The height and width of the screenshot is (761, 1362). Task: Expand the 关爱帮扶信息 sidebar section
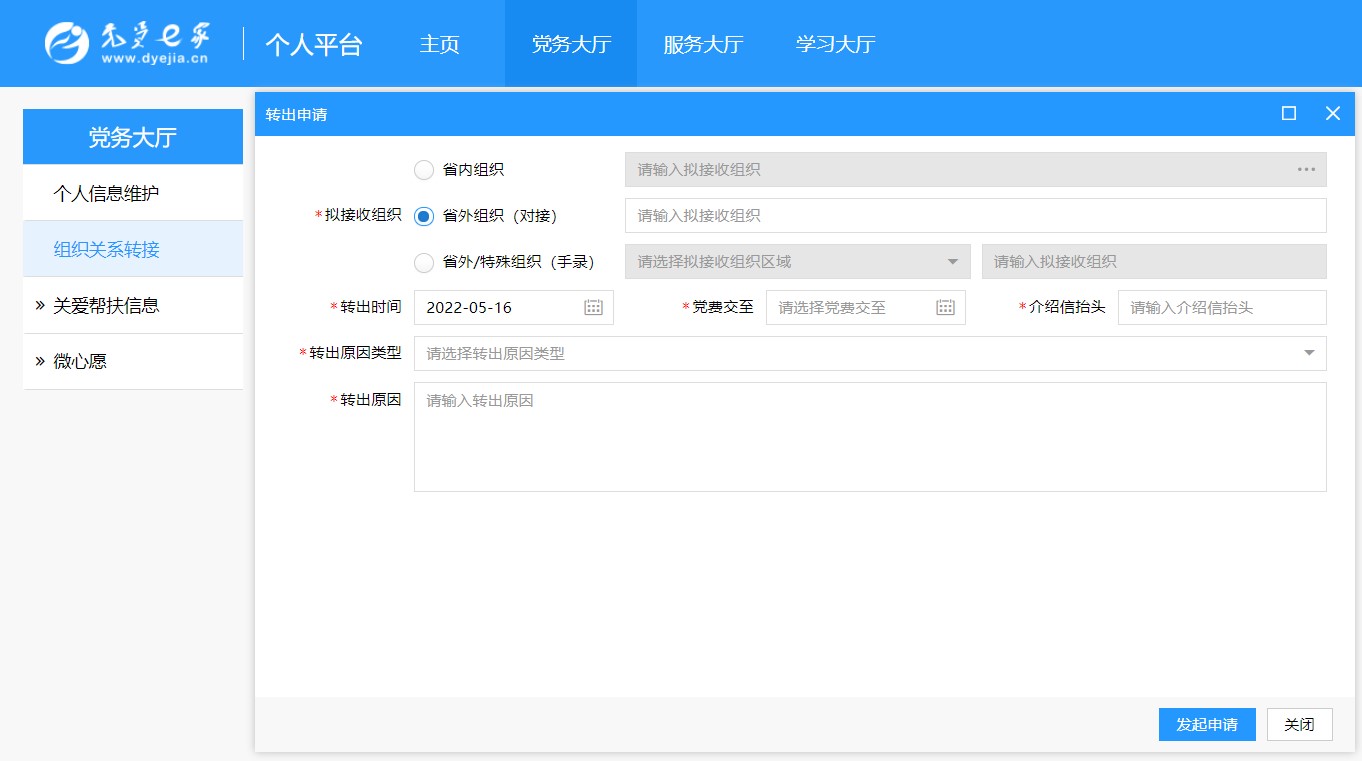[105, 306]
